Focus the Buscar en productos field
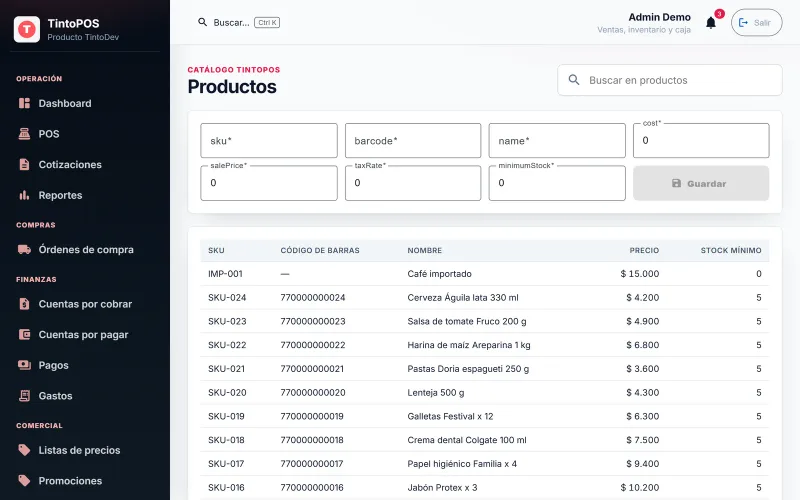 pos(669,80)
